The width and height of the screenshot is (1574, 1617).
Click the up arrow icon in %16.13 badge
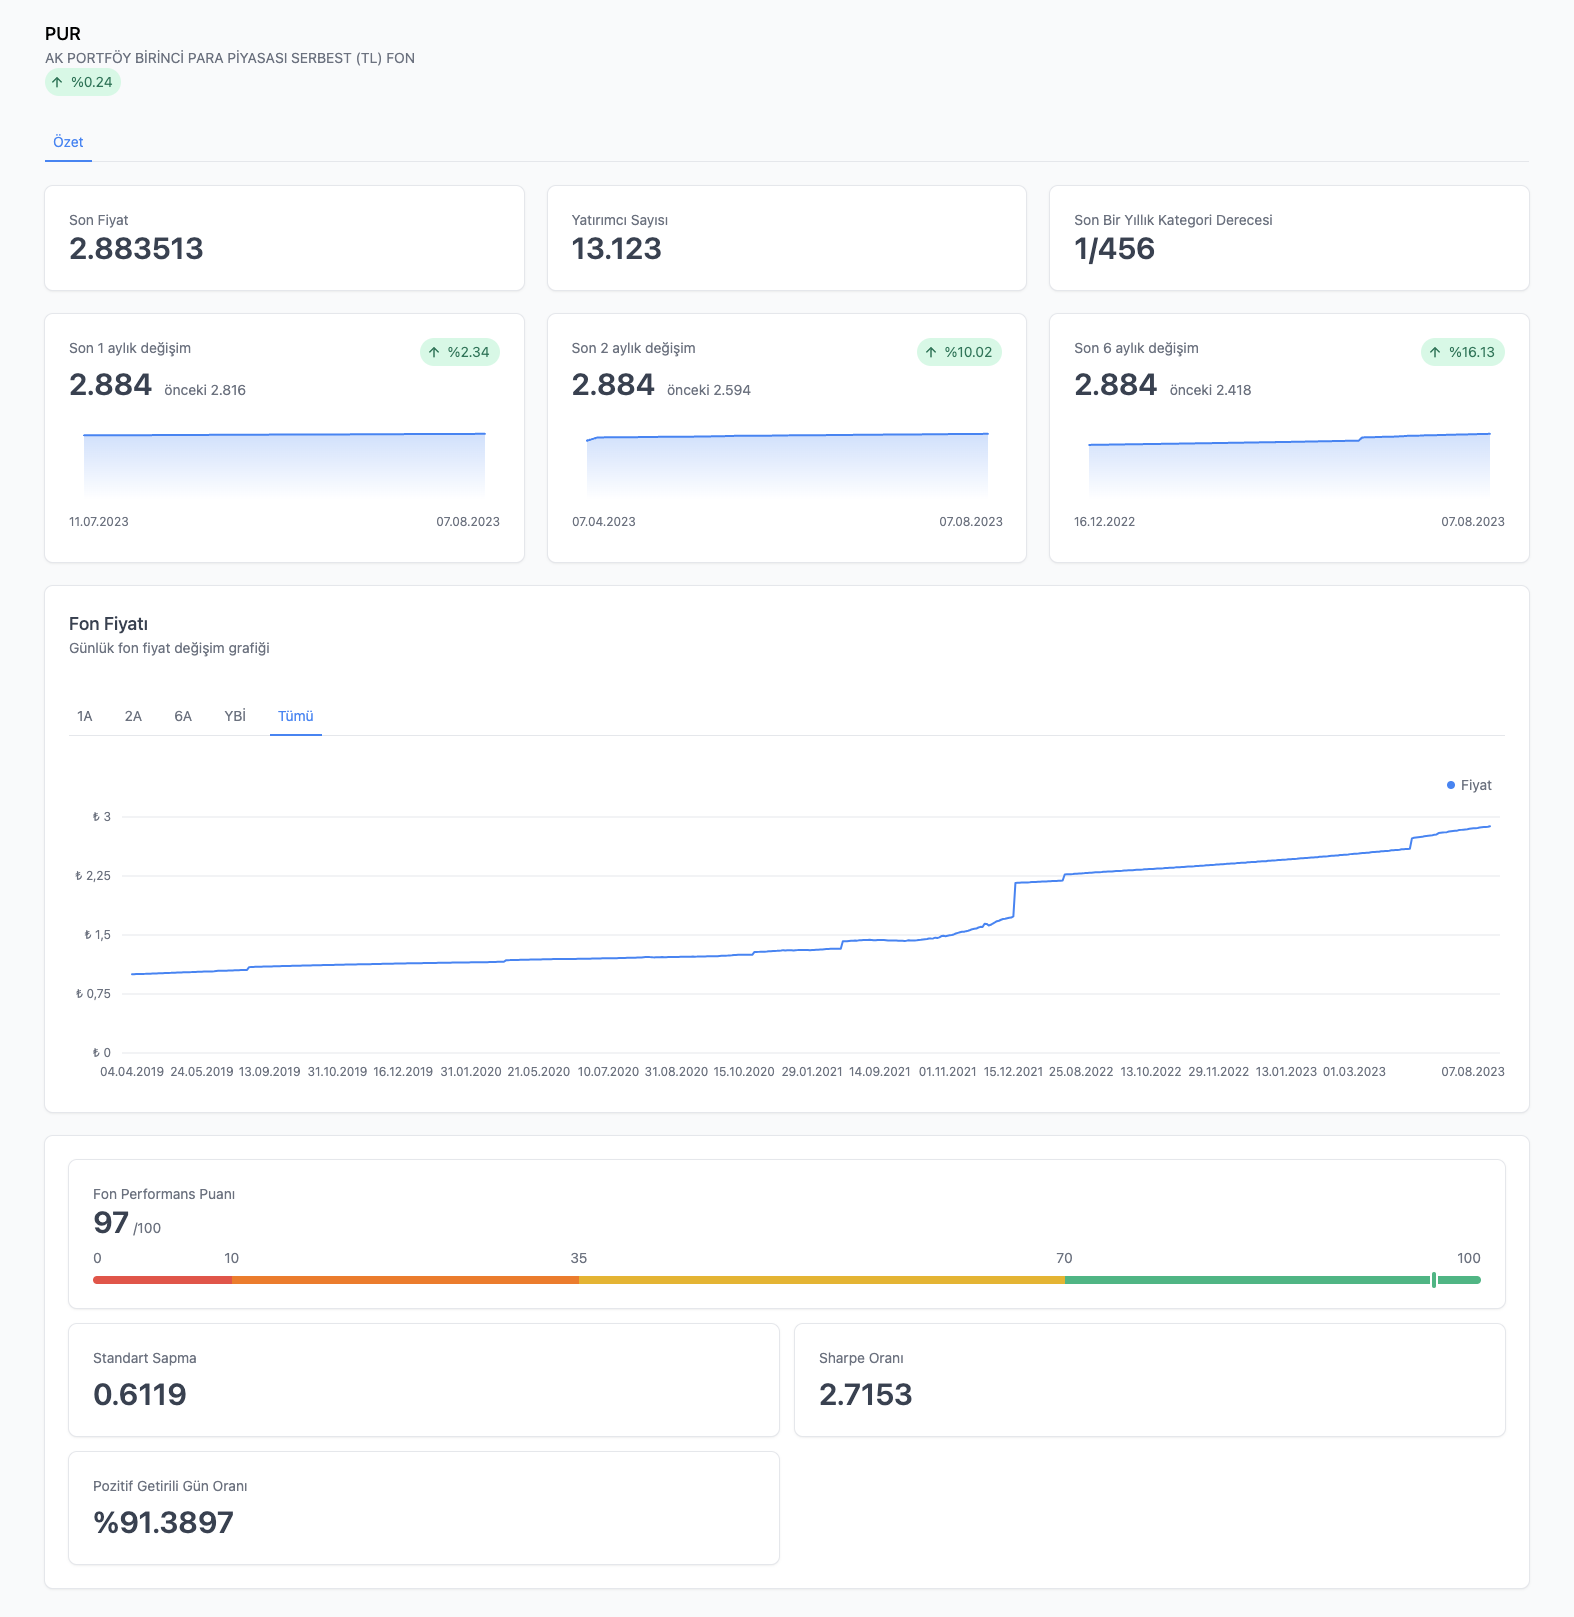pos(1435,352)
